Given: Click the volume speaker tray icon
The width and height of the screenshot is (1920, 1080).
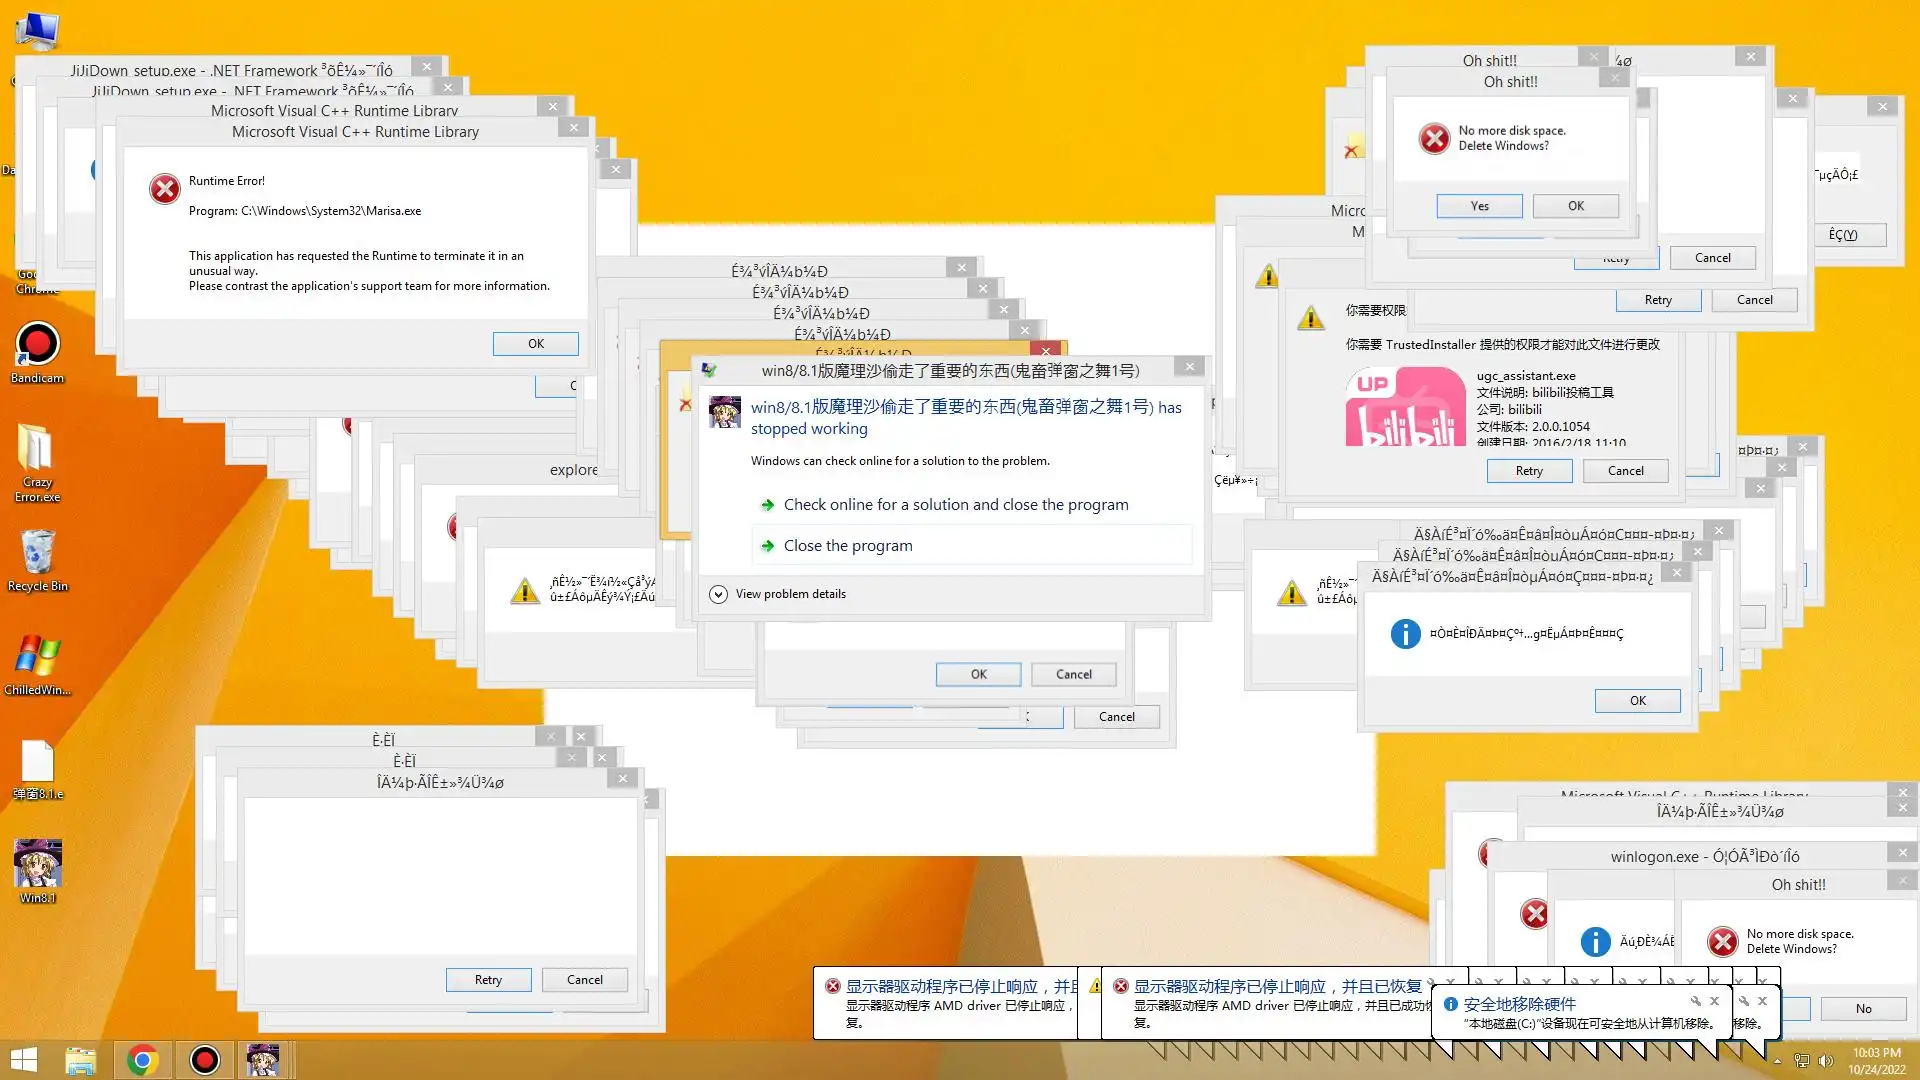Looking at the screenshot, I should [1825, 1061].
